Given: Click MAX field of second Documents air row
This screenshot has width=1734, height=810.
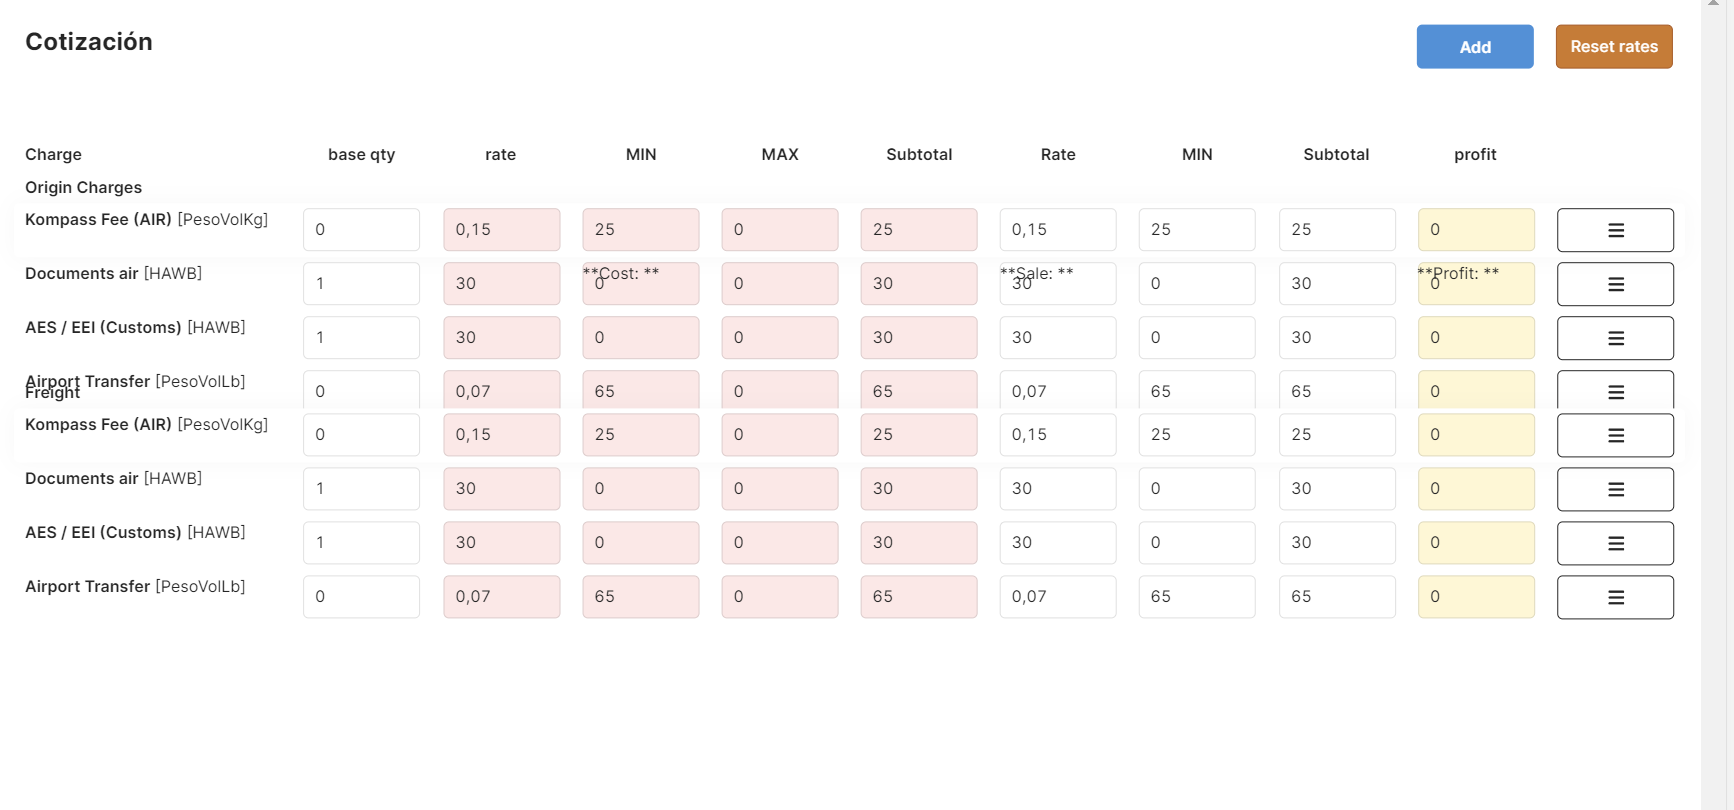Looking at the screenshot, I should pyautogui.click(x=779, y=489).
